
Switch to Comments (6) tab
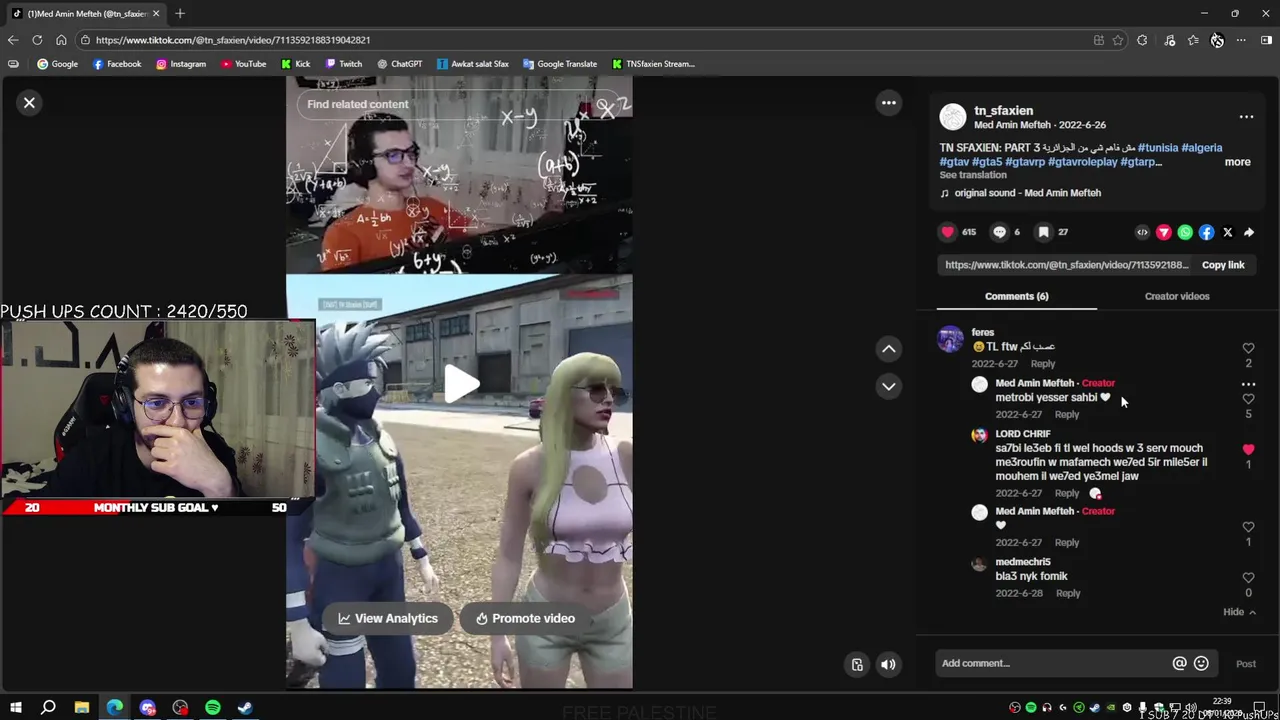[x=1016, y=296]
